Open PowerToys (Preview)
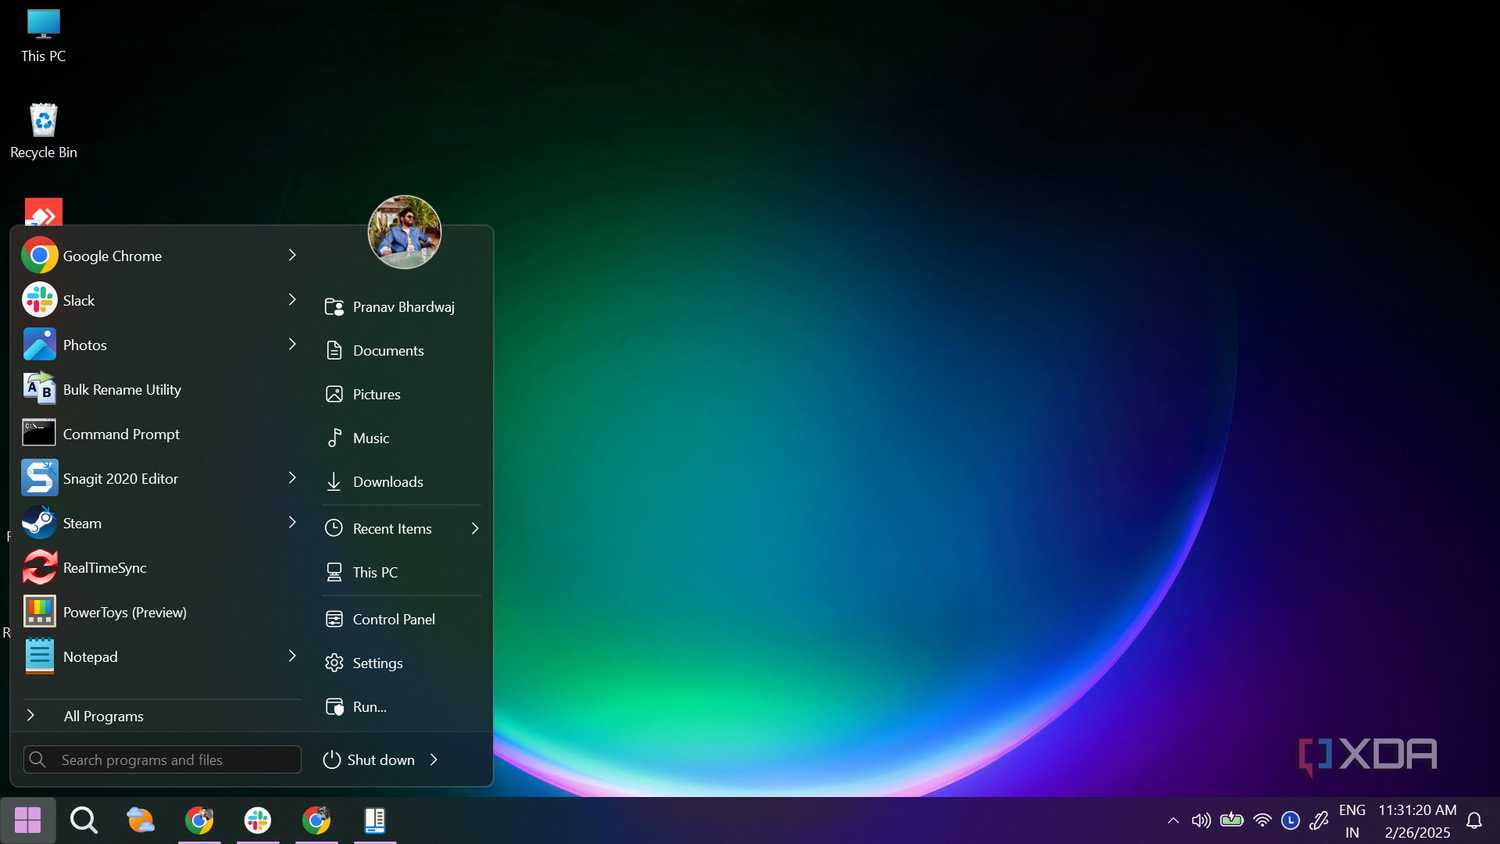 [160, 612]
